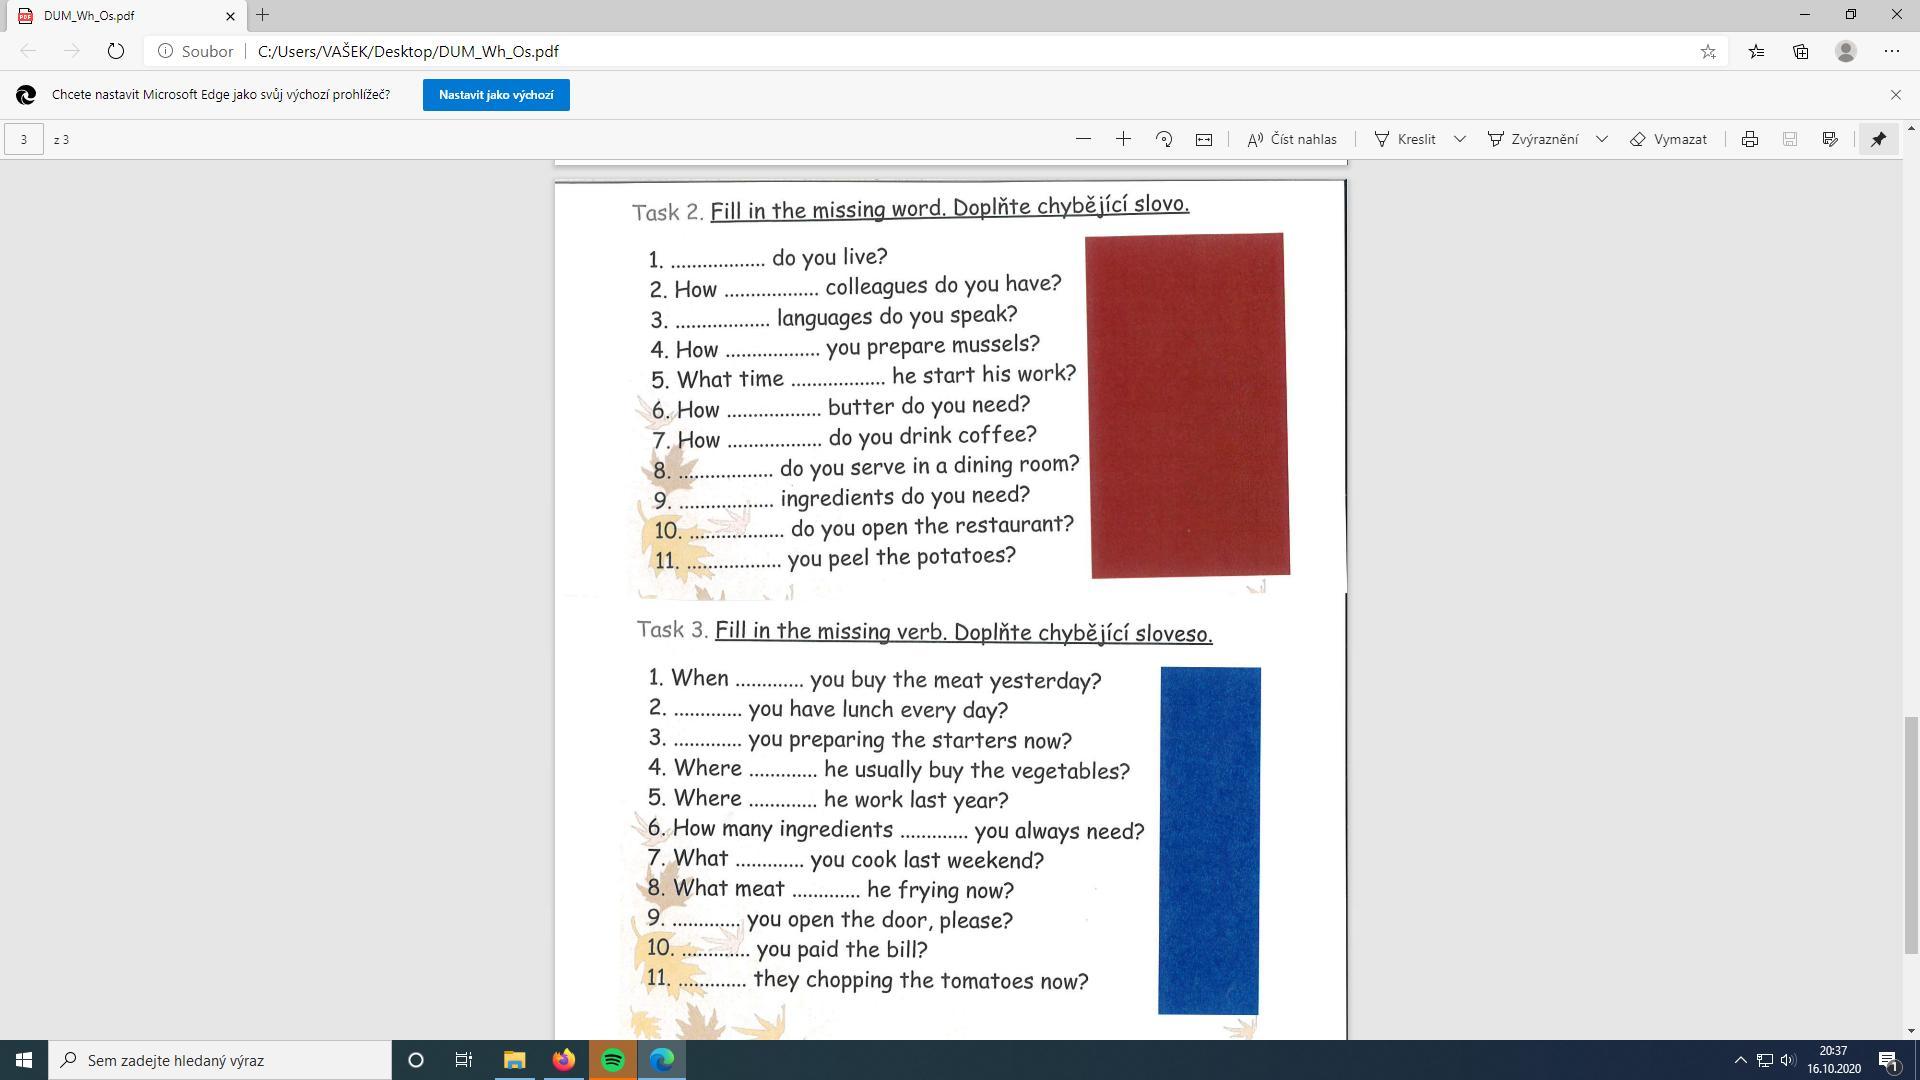
Task: Open a new browser tab
Action: click(262, 15)
